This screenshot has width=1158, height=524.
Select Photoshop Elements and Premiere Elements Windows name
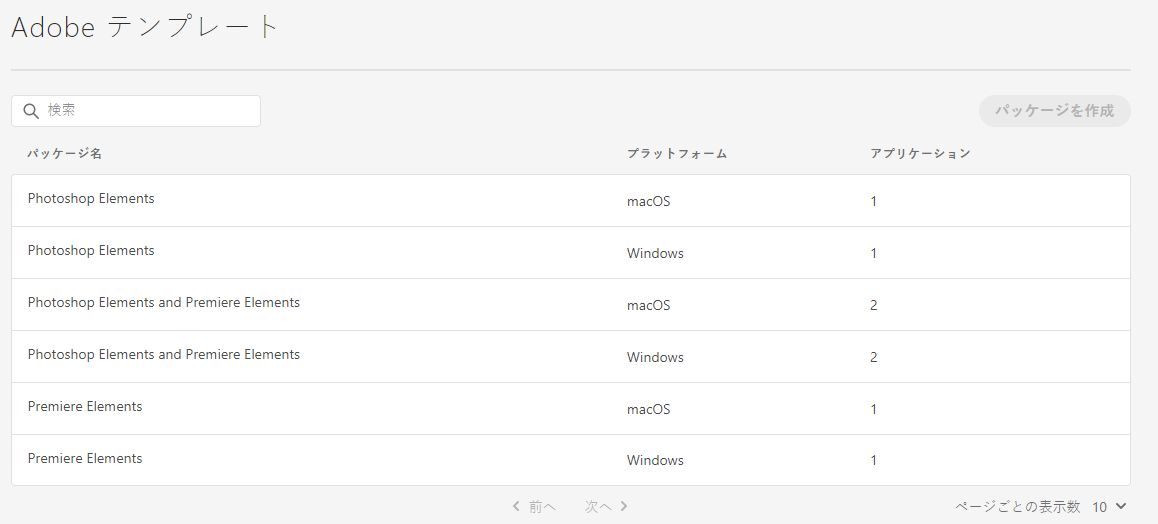point(164,354)
